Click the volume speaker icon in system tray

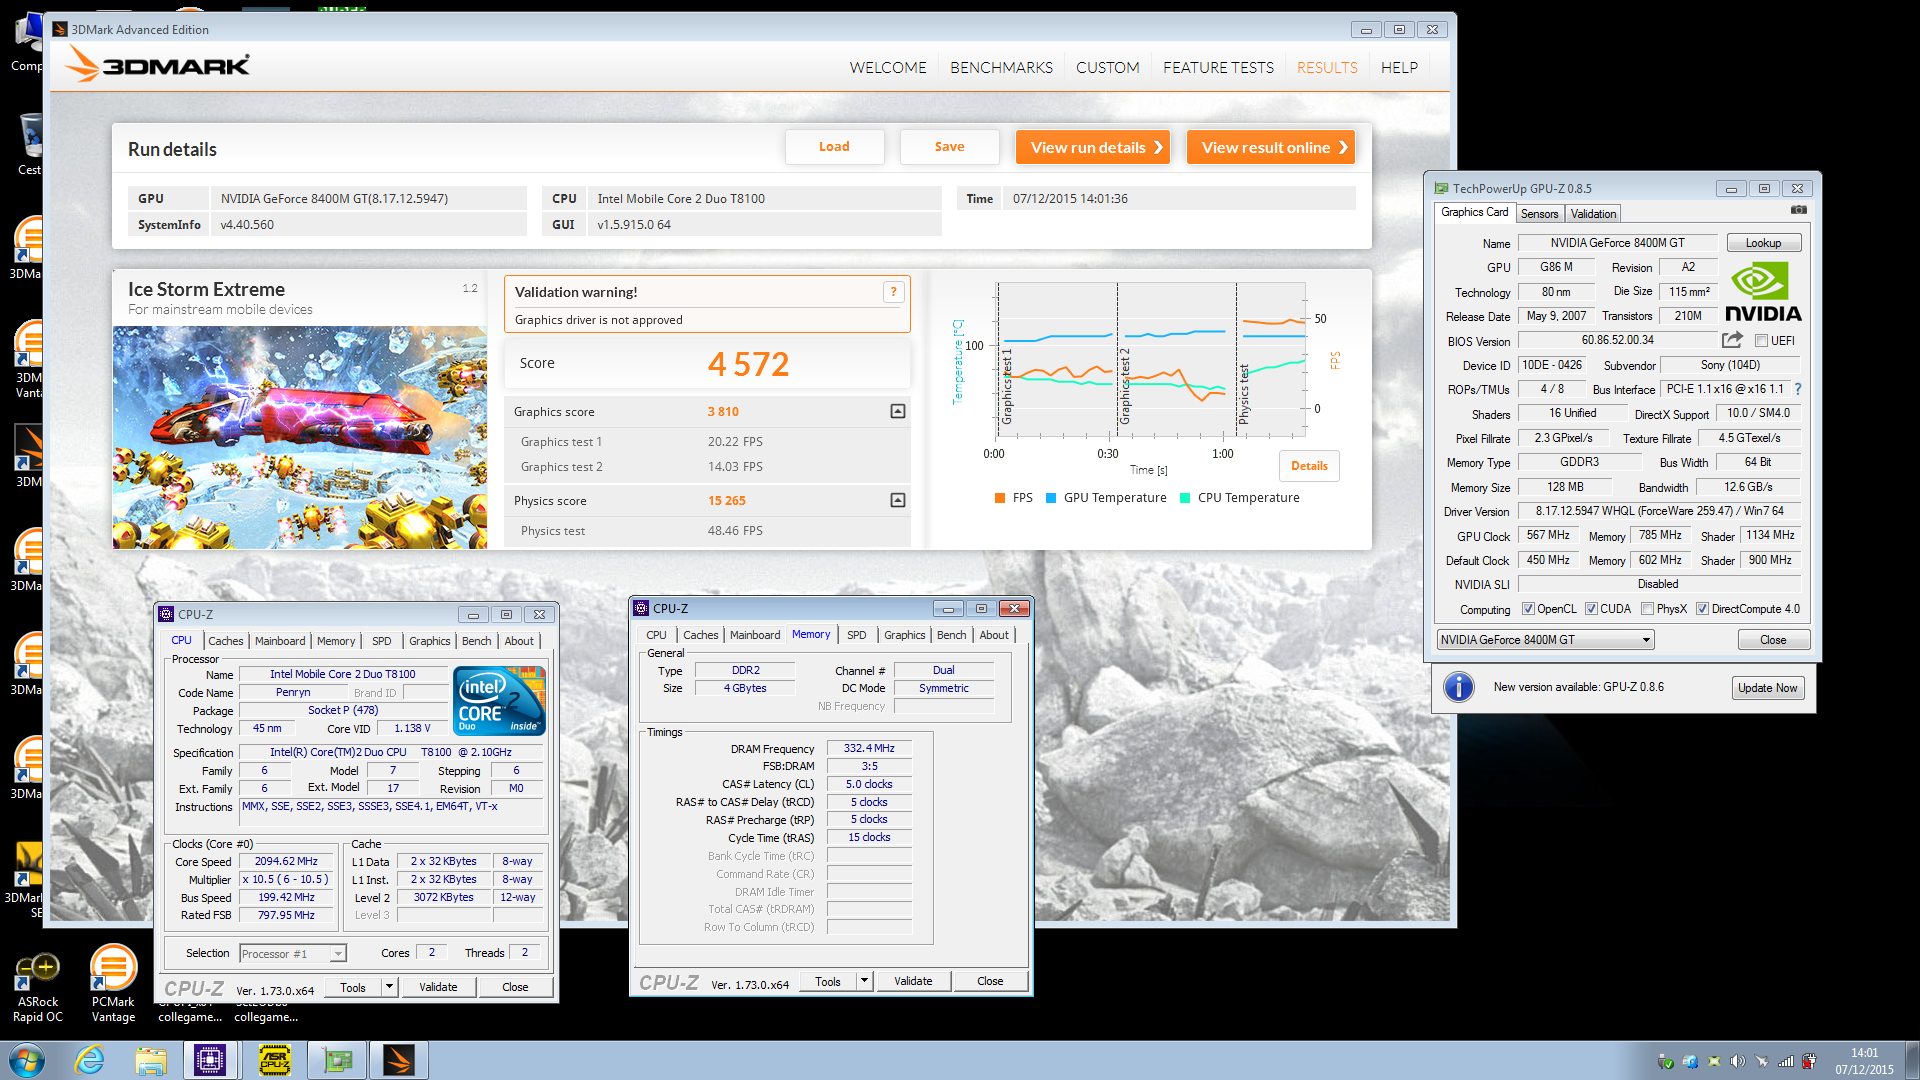point(1738,1061)
